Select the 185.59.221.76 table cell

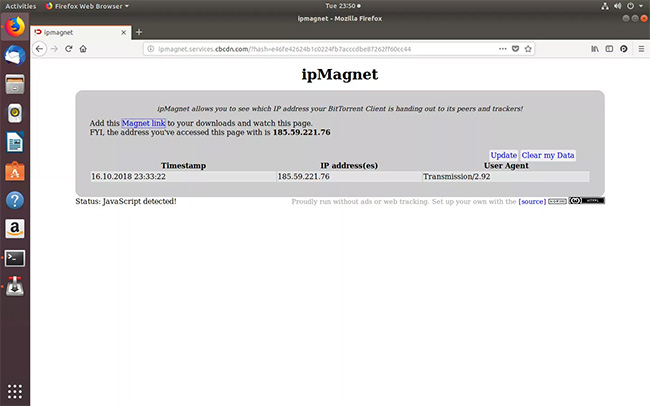tap(349, 177)
